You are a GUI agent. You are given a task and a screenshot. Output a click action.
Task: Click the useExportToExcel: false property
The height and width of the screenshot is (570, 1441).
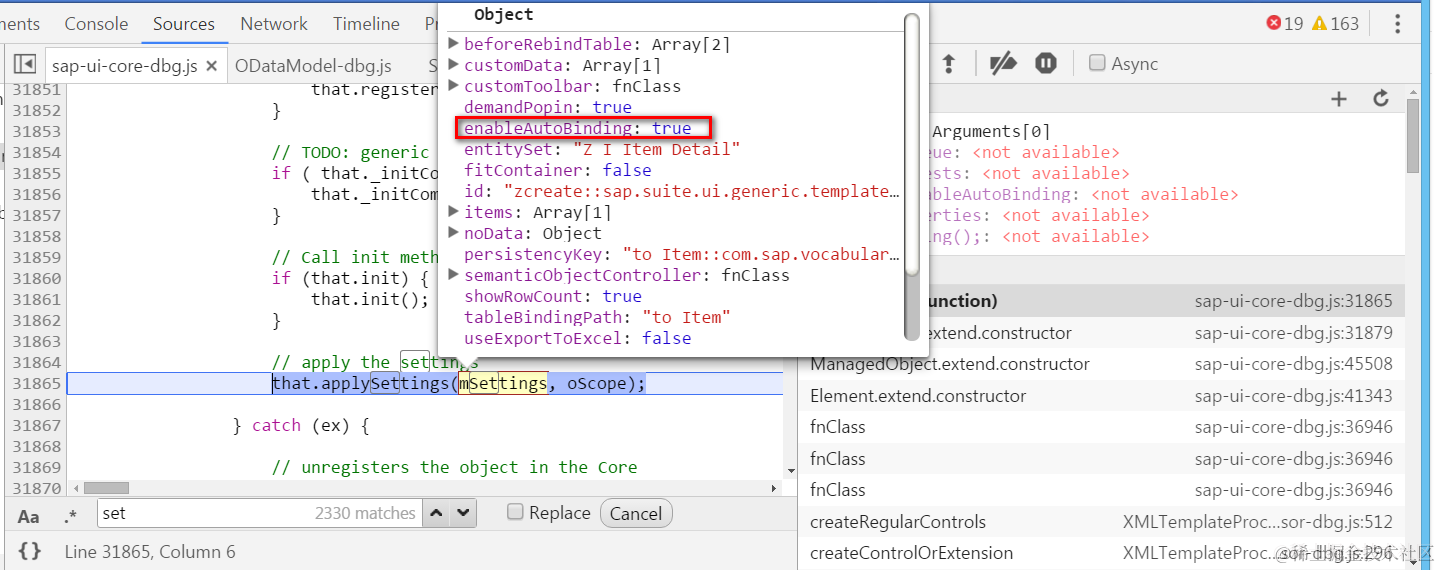(577, 338)
